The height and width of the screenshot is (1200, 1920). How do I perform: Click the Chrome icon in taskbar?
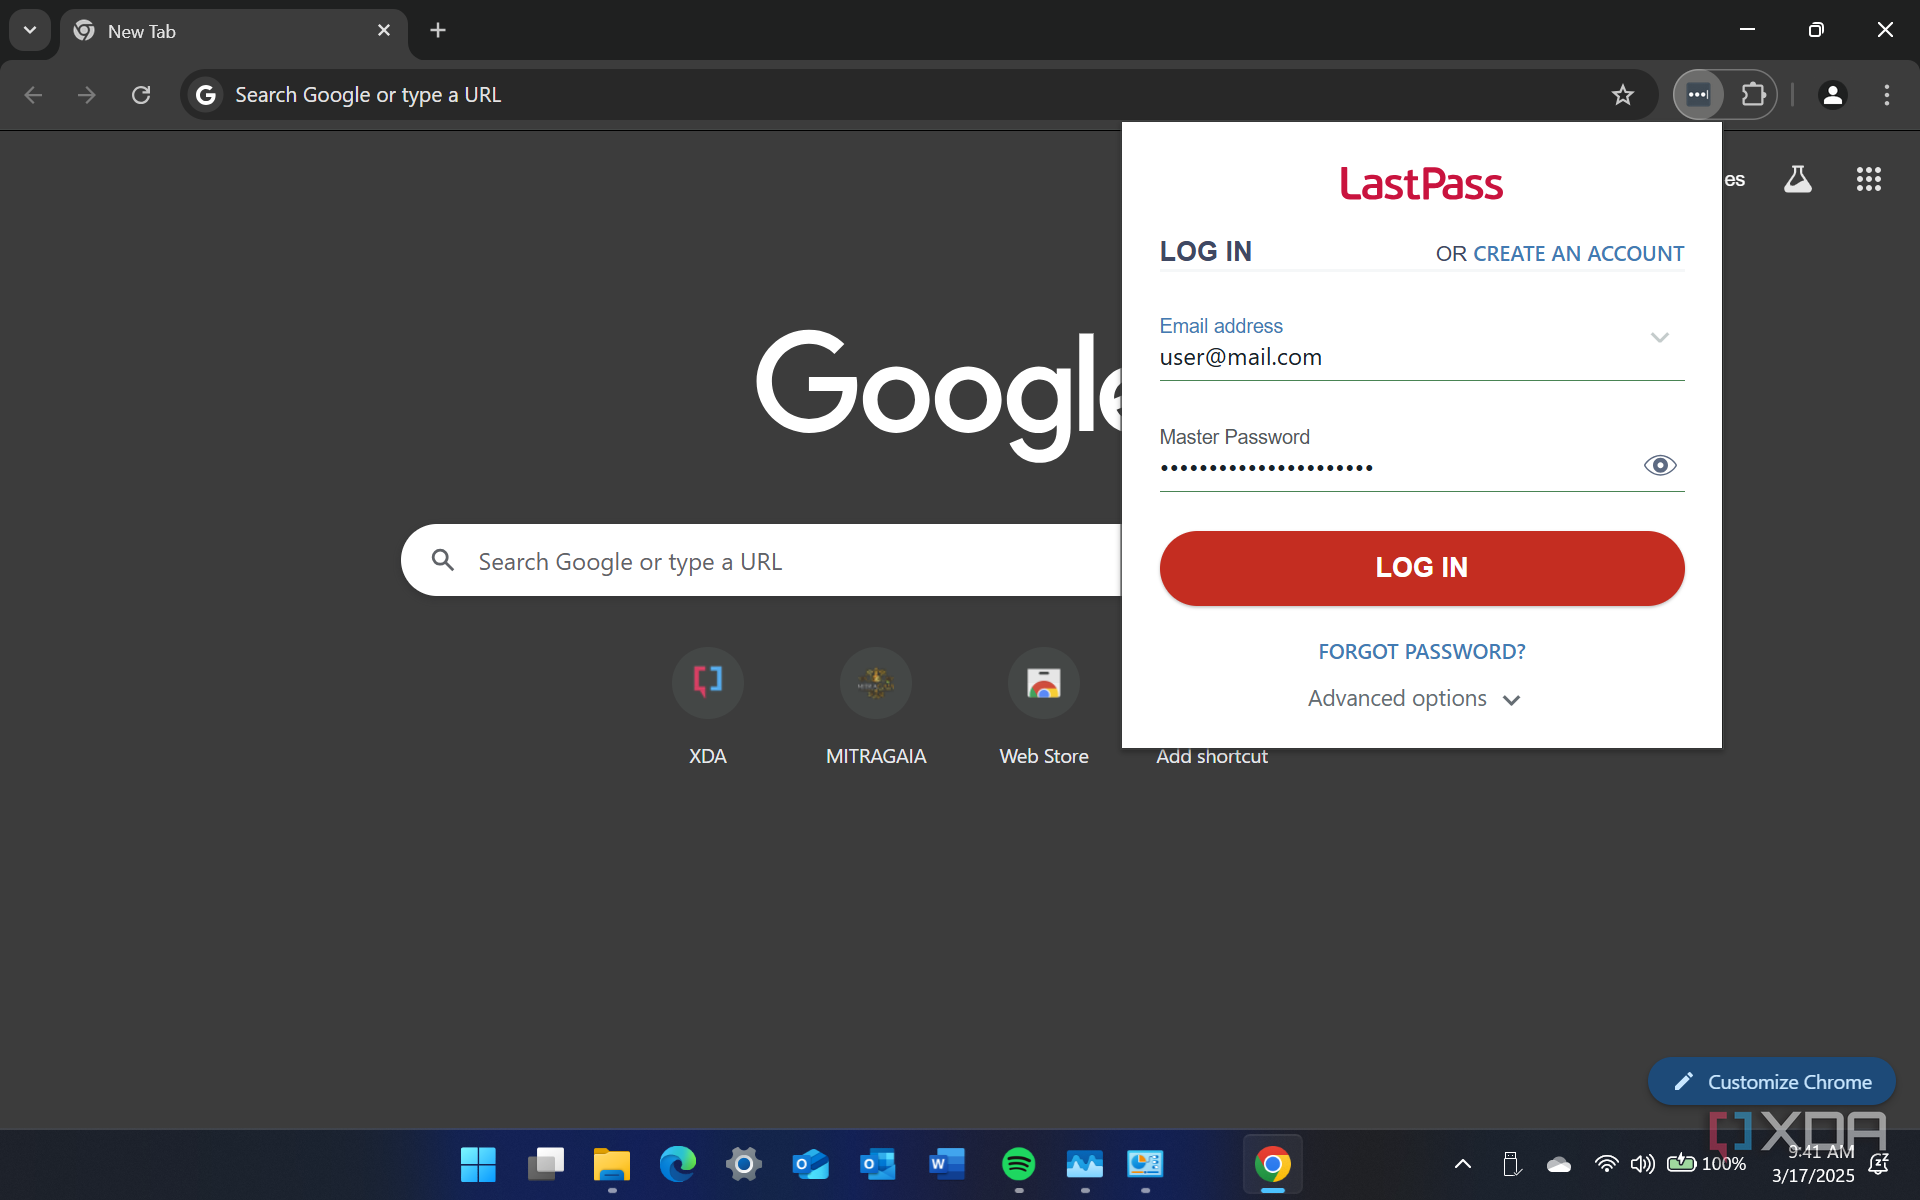(1272, 1164)
